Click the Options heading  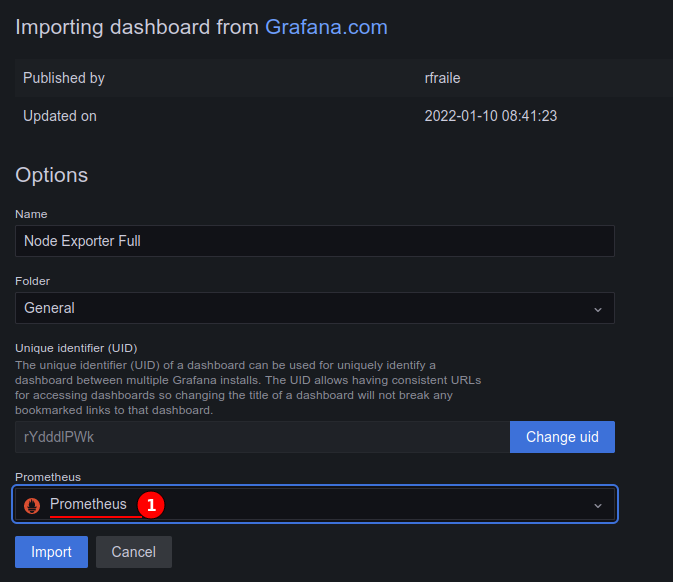tap(52, 175)
